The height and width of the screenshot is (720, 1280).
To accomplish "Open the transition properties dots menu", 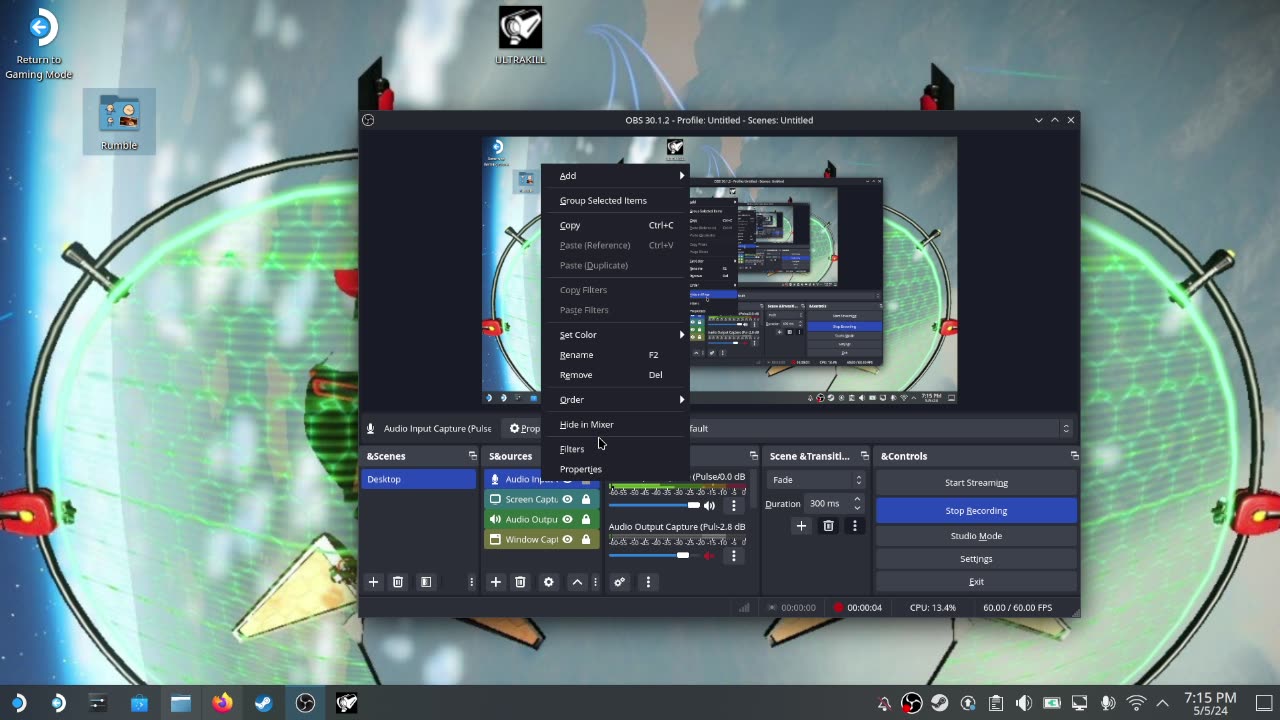I will (x=855, y=526).
